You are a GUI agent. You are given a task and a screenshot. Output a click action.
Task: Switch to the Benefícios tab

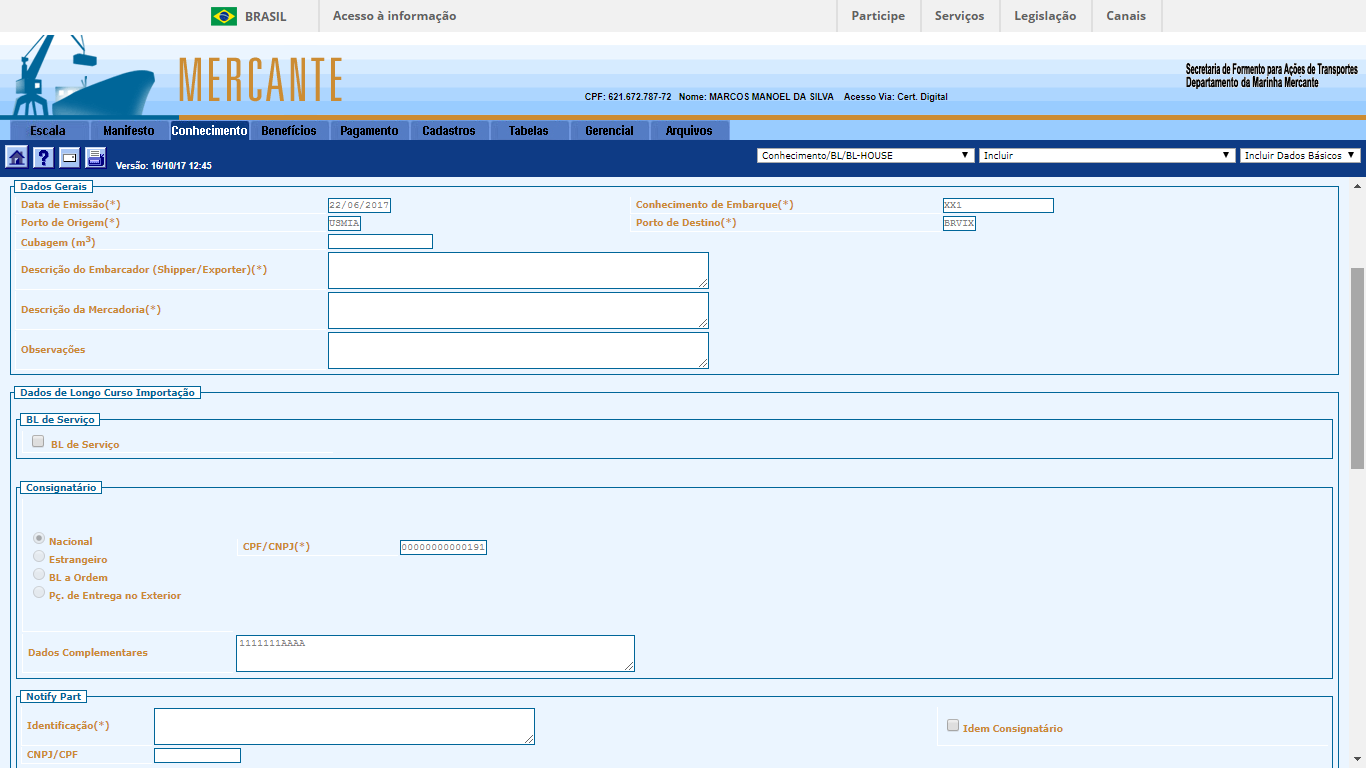289,131
